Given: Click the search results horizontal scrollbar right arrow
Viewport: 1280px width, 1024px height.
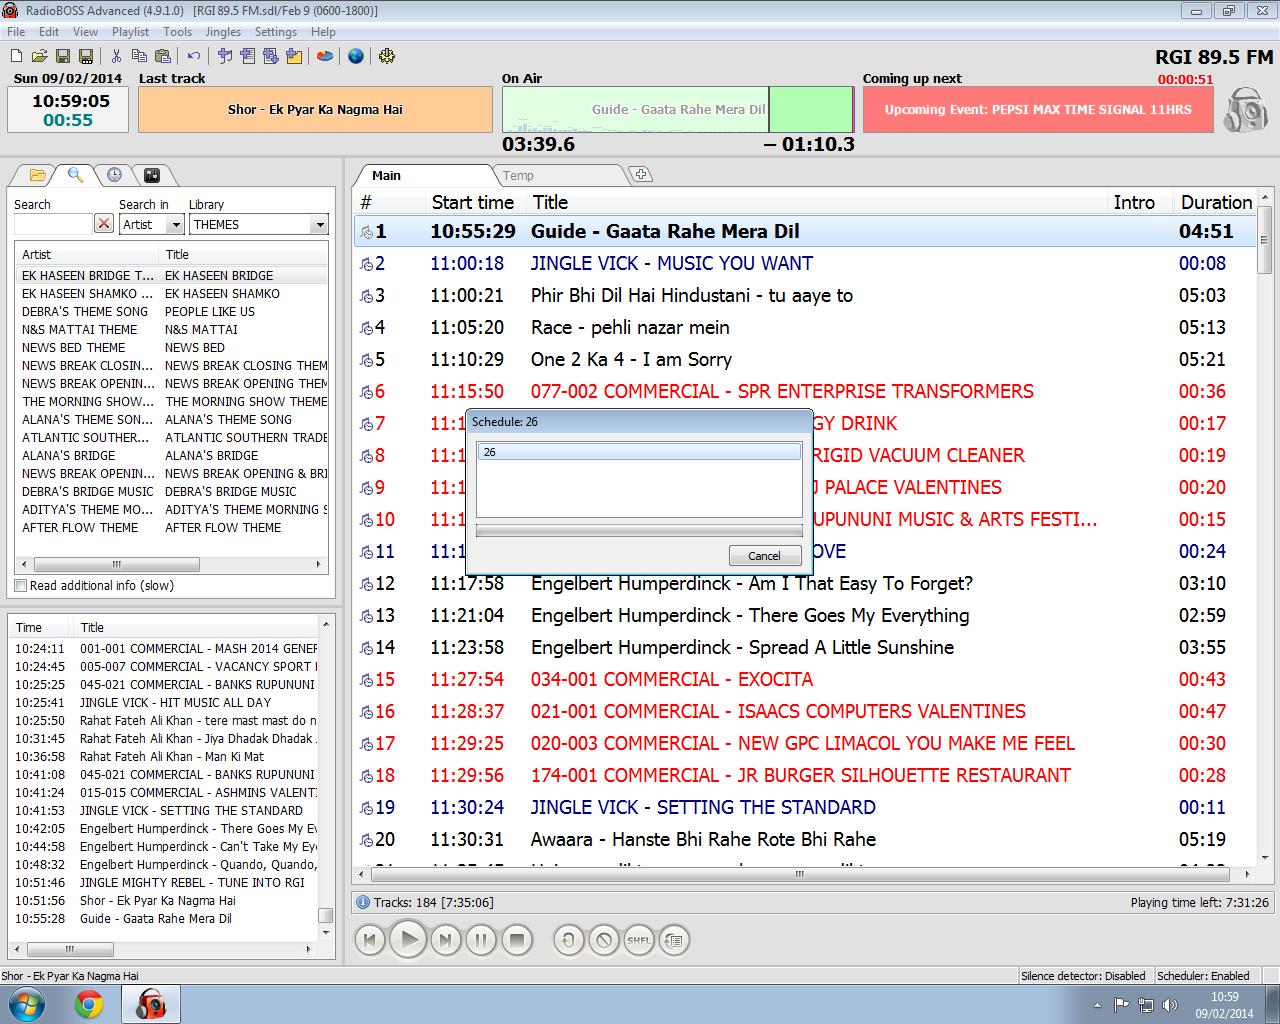Looking at the screenshot, I should click(x=319, y=564).
